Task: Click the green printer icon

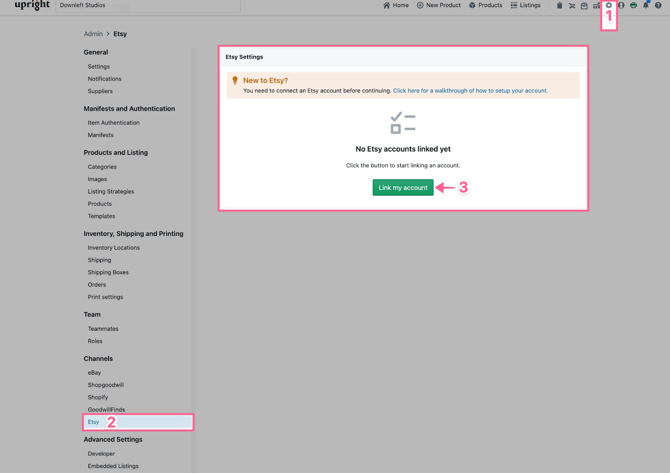Action: [x=634, y=5]
